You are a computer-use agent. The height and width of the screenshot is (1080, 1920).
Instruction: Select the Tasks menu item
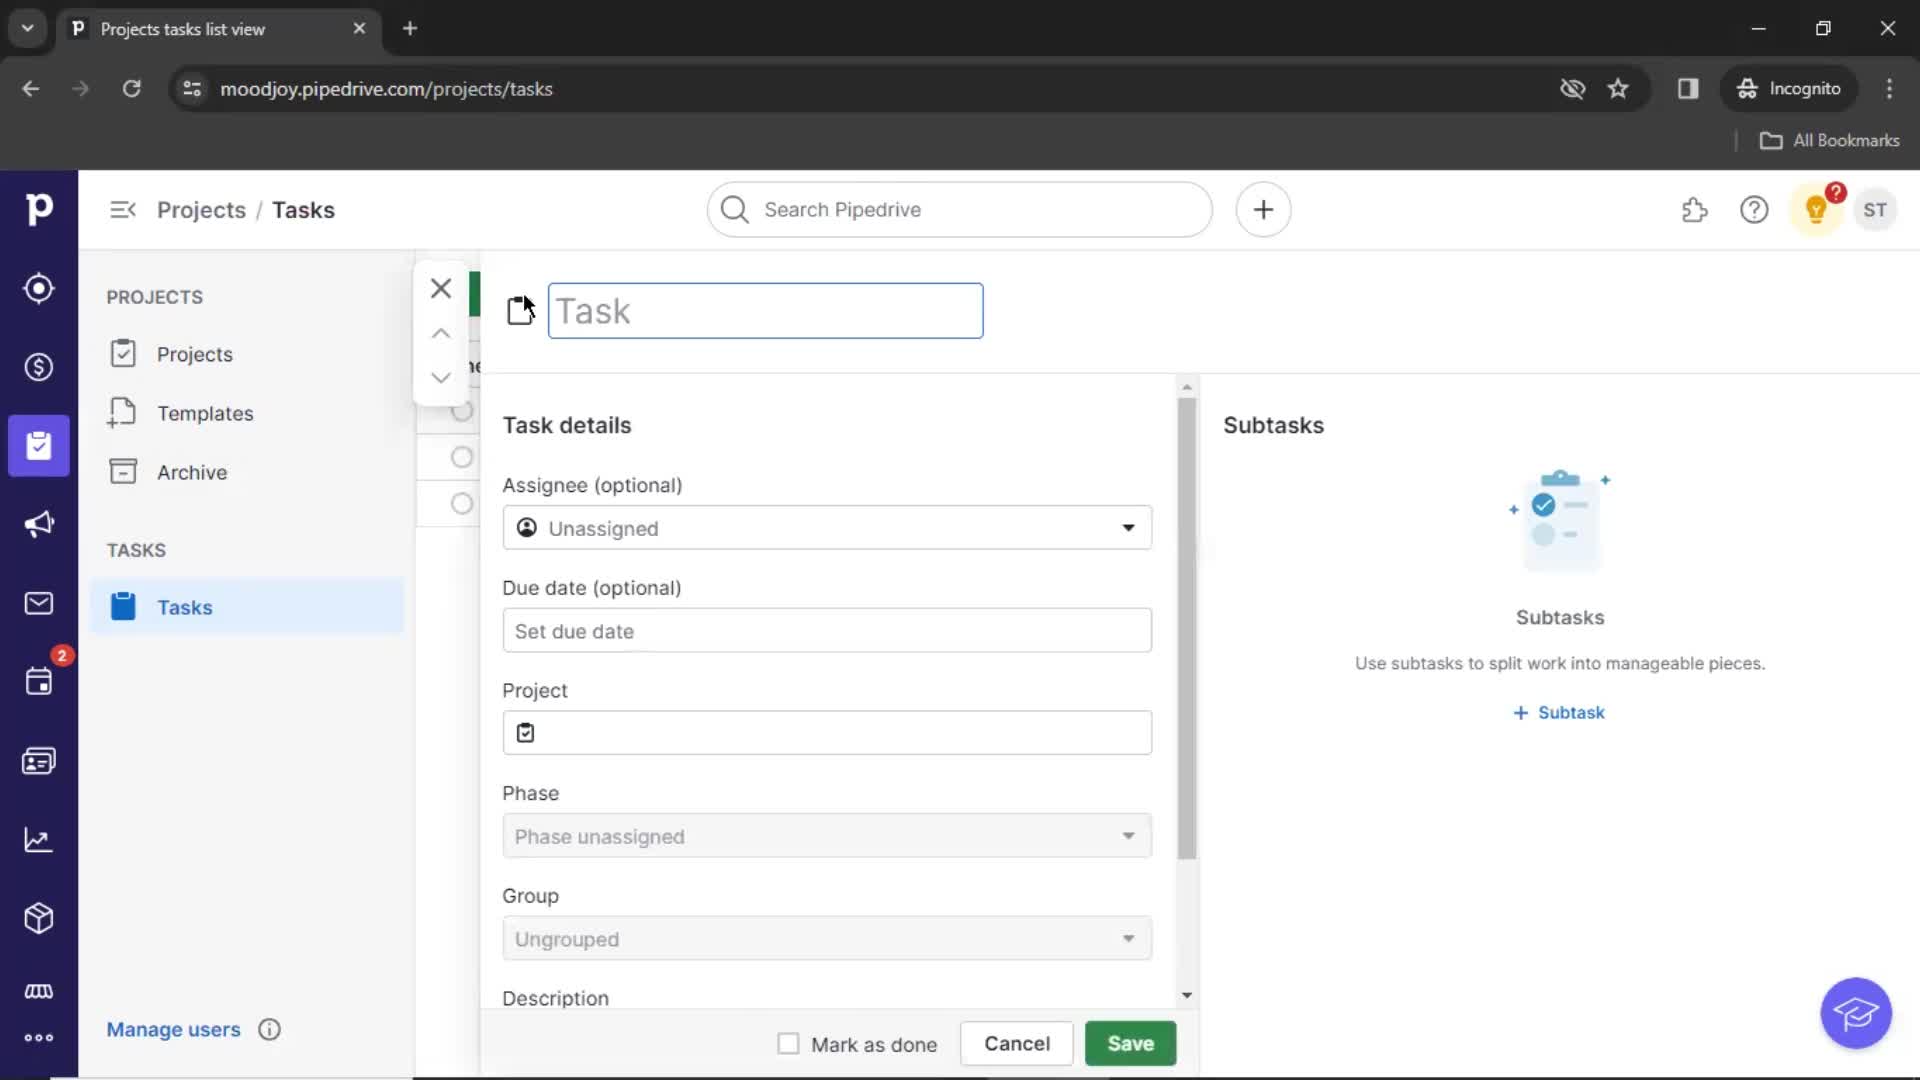pyautogui.click(x=185, y=607)
